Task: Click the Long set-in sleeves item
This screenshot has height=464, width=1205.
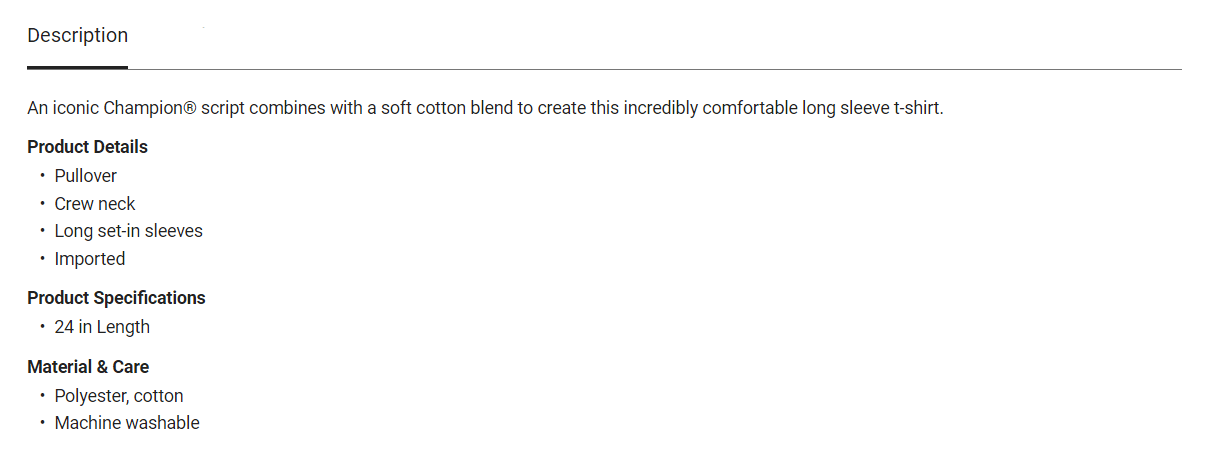Action: (x=128, y=231)
